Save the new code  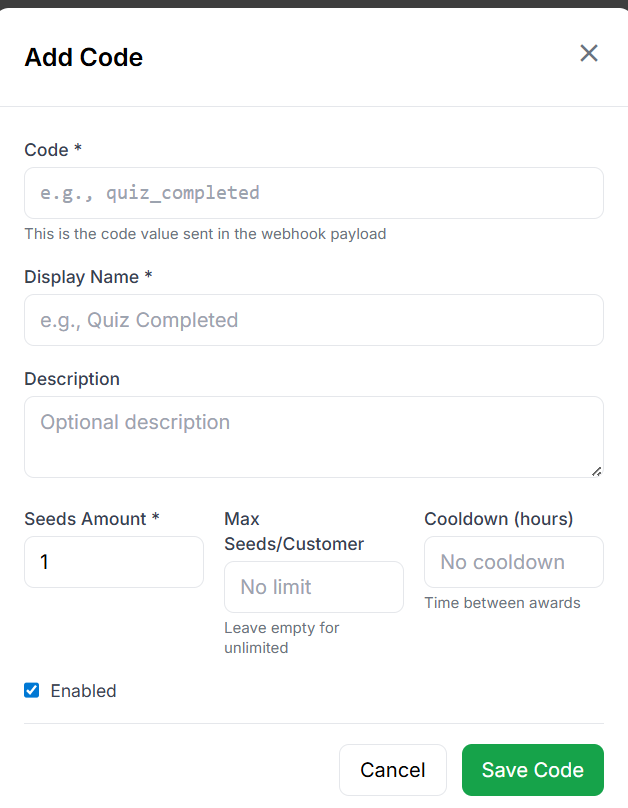tap(532, 770)
